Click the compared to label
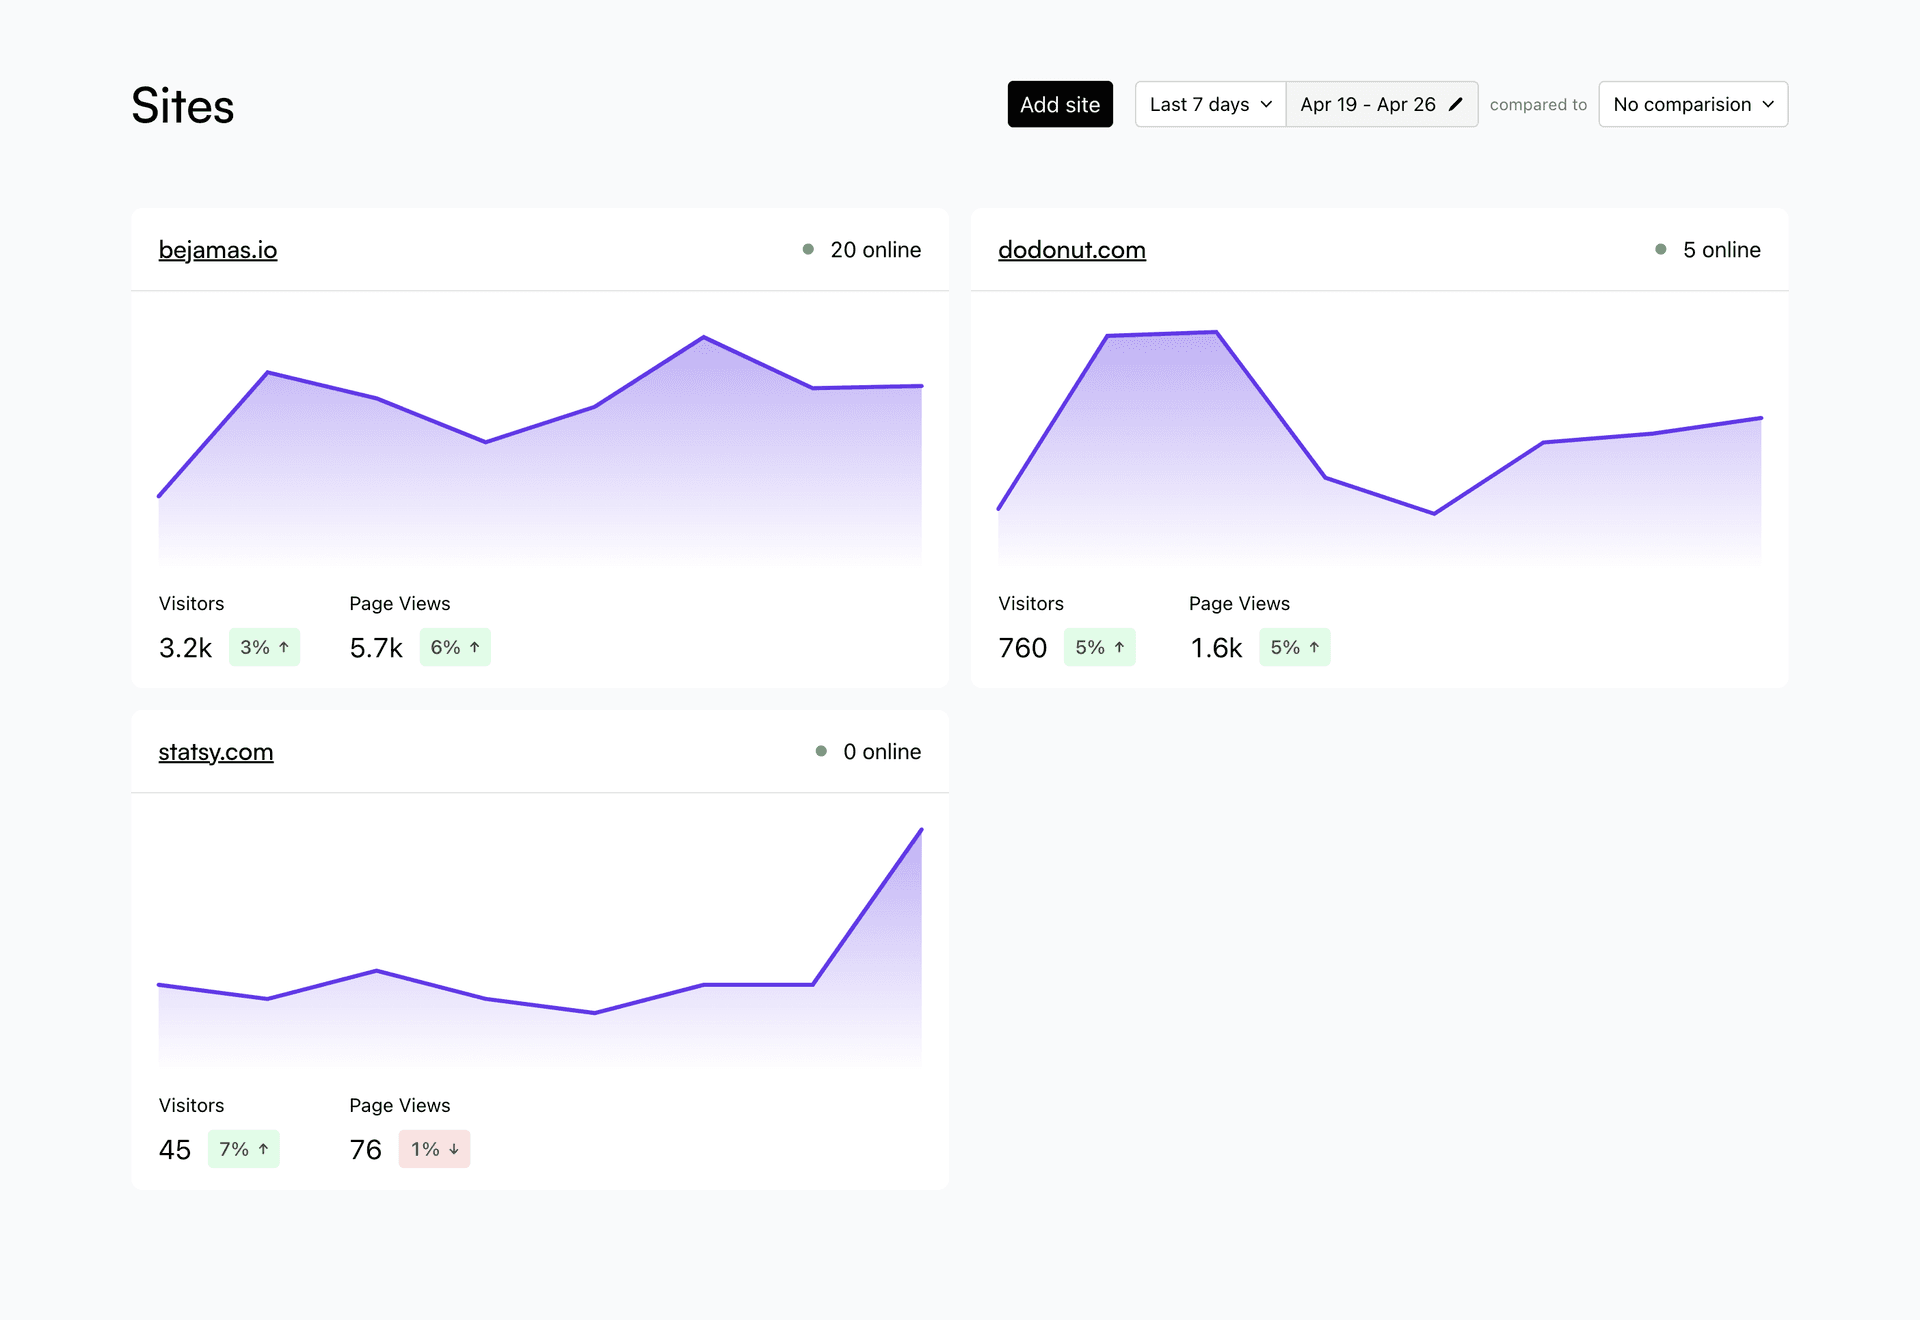 [1538, 105]
